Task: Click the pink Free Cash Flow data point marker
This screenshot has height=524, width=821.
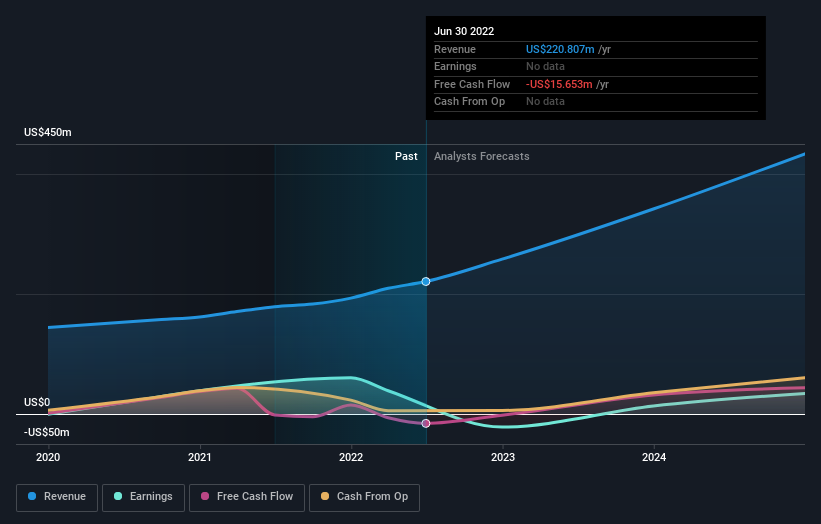Action: (x=426, y=423)
